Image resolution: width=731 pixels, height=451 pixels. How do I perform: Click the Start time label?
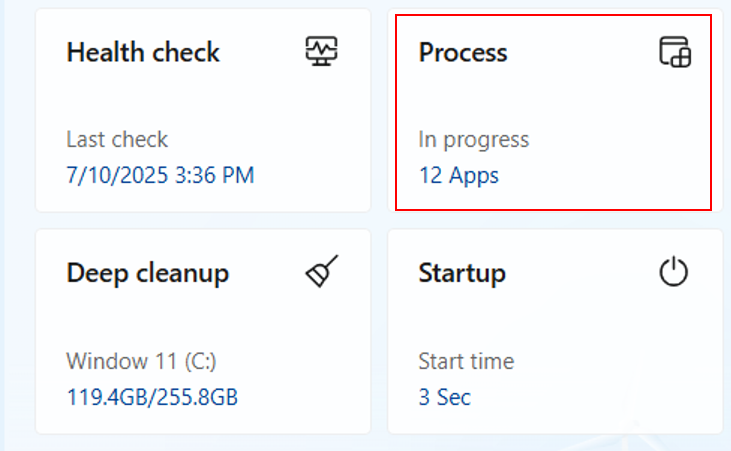click(466, 361)
